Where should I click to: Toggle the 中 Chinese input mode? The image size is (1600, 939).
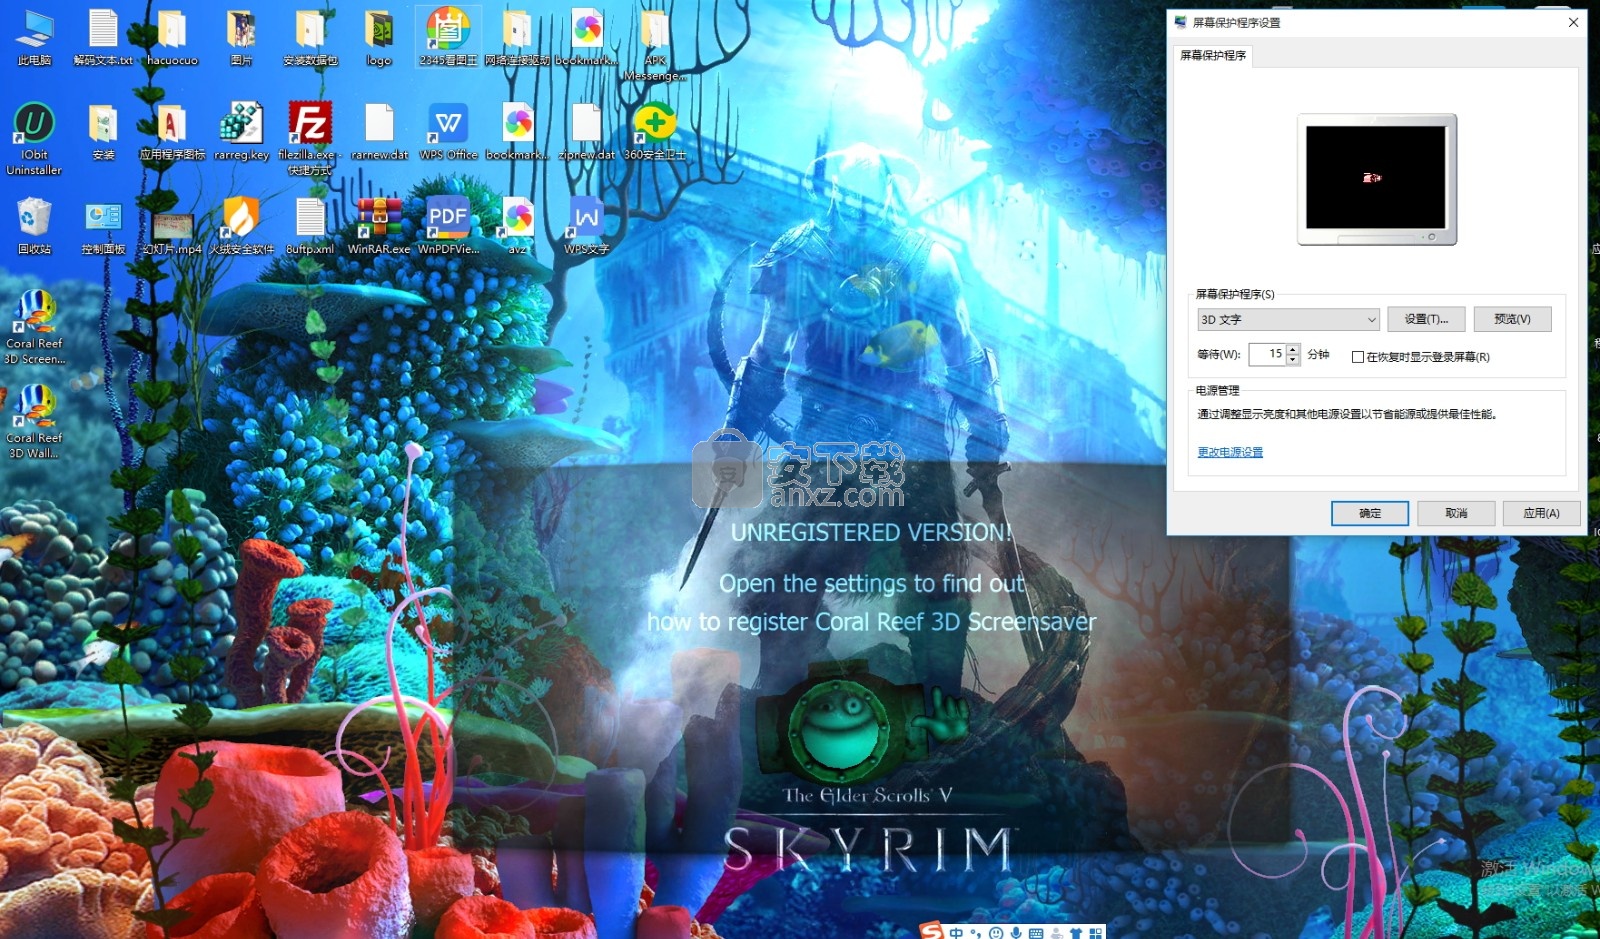957,933
